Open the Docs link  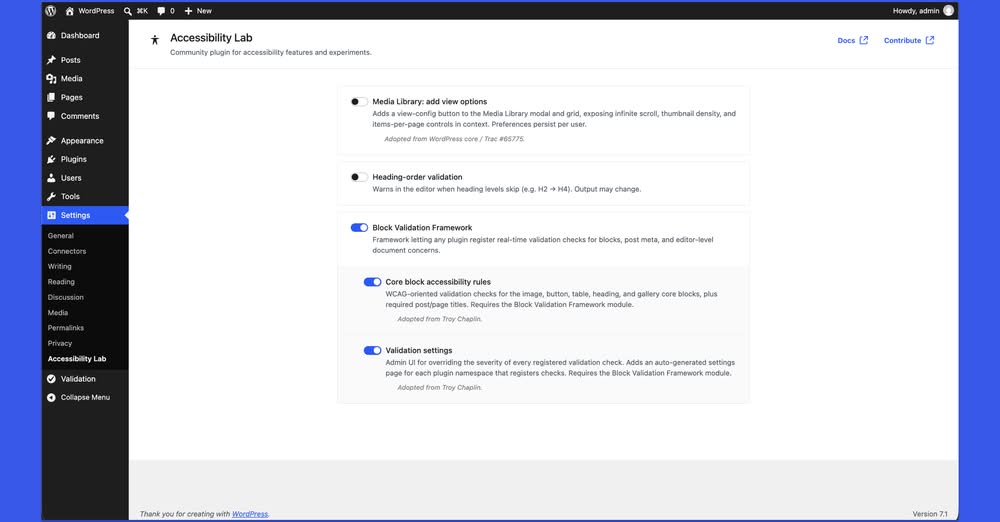[x=853, y=40]
